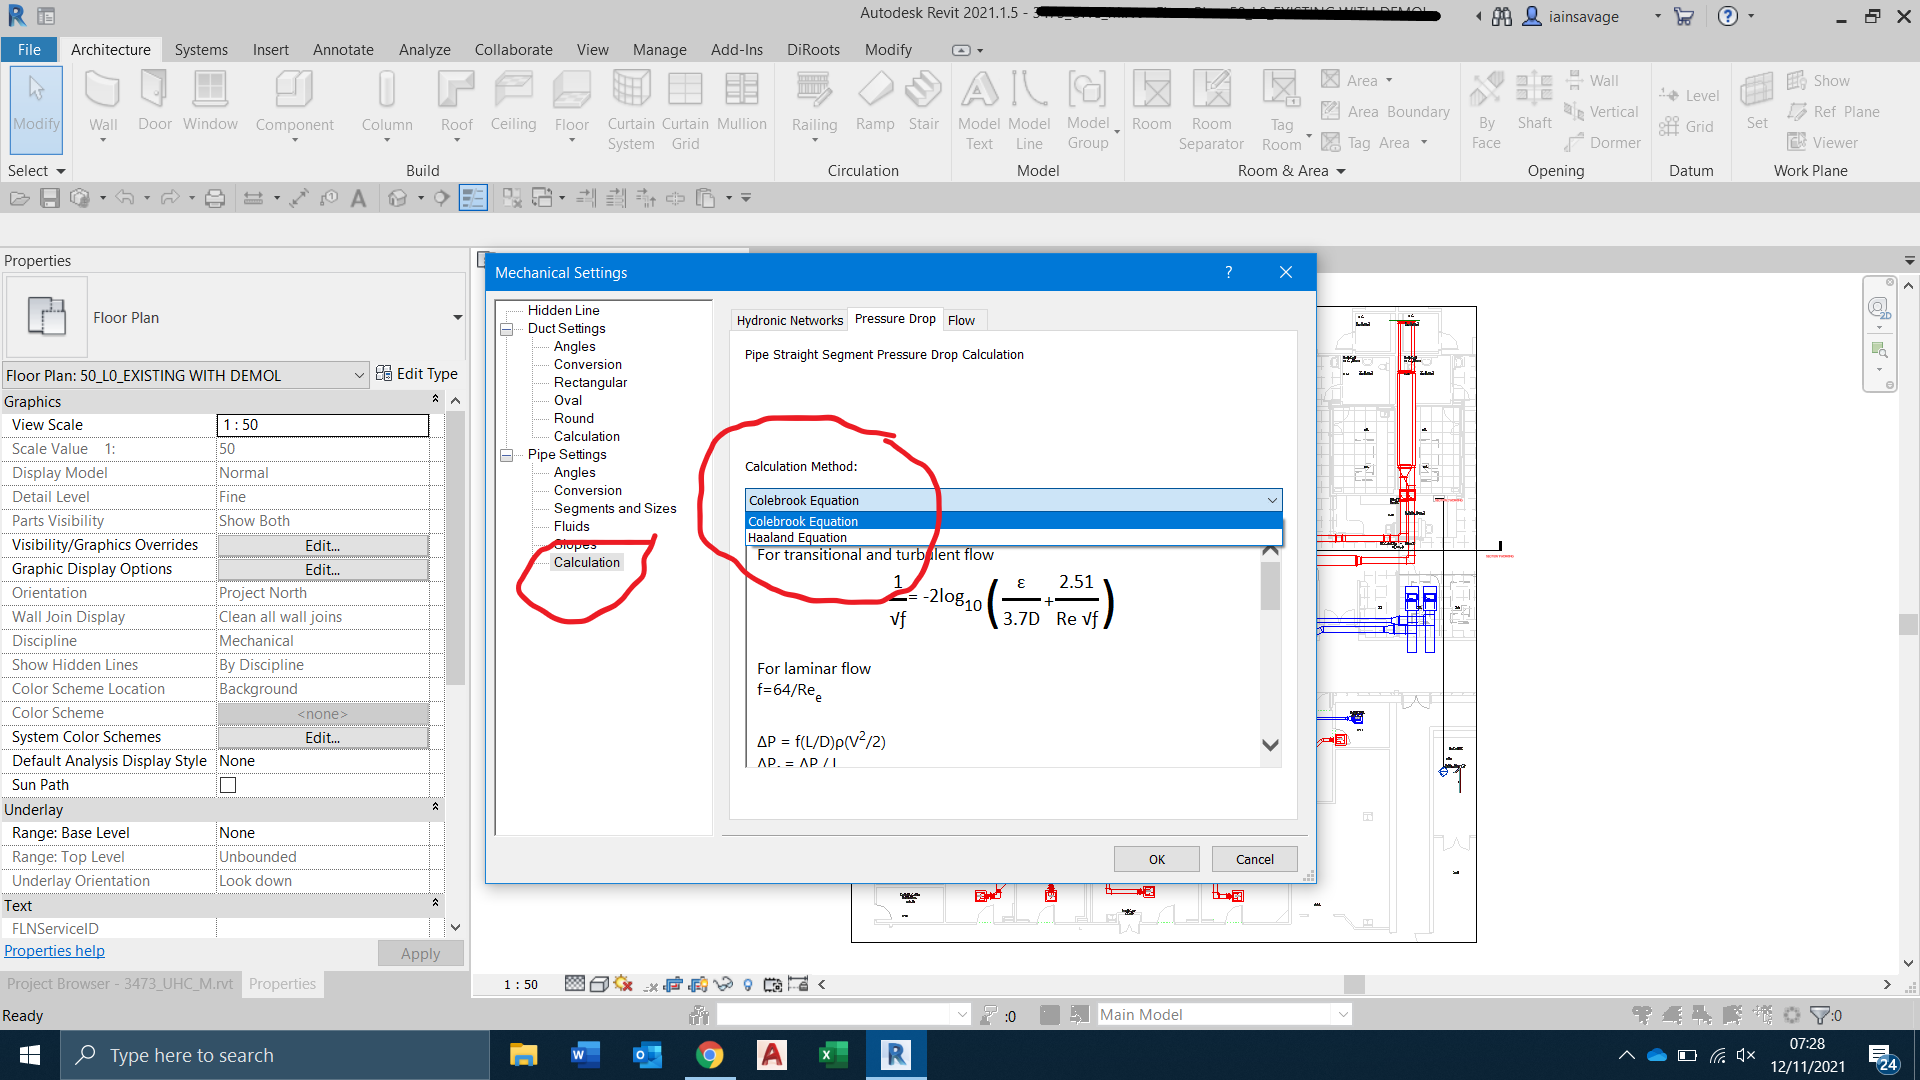Collapse the Underlay properties section
The image size is (1920, 1080).
coord(435,808)
